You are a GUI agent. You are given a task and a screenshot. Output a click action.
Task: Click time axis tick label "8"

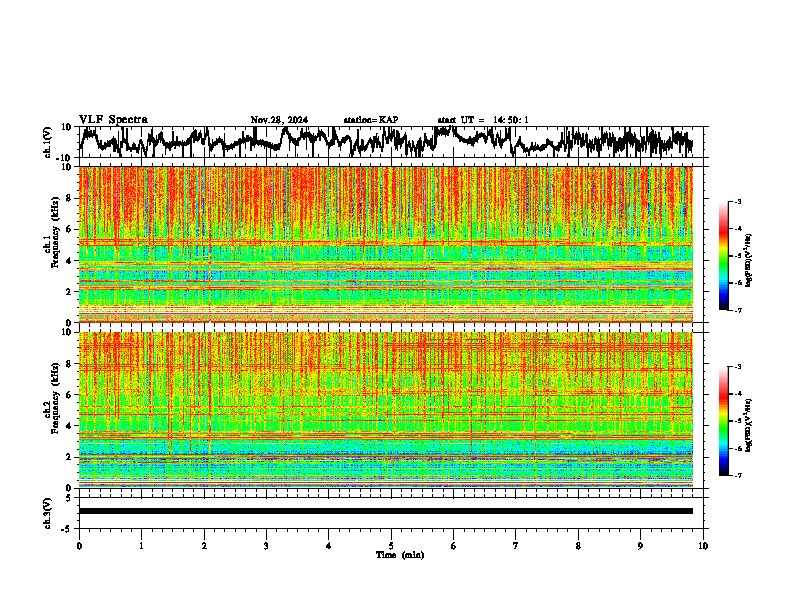[578, 546]
